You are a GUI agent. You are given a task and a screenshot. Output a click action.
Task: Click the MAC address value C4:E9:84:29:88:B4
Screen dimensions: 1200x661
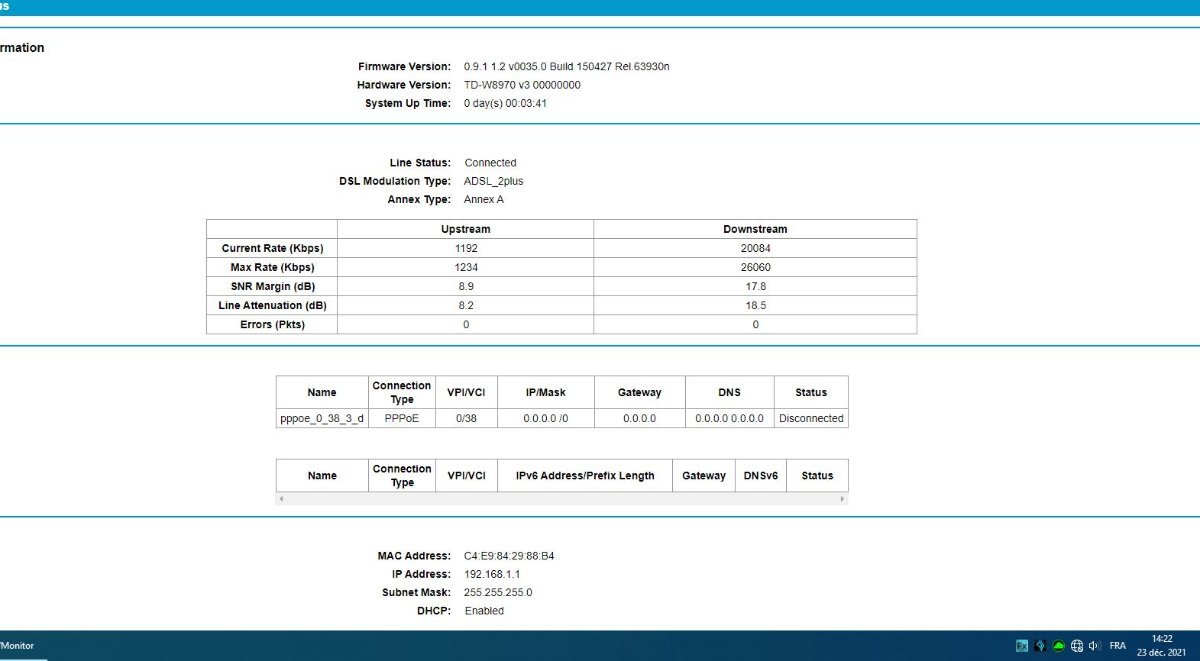[523, 556]
